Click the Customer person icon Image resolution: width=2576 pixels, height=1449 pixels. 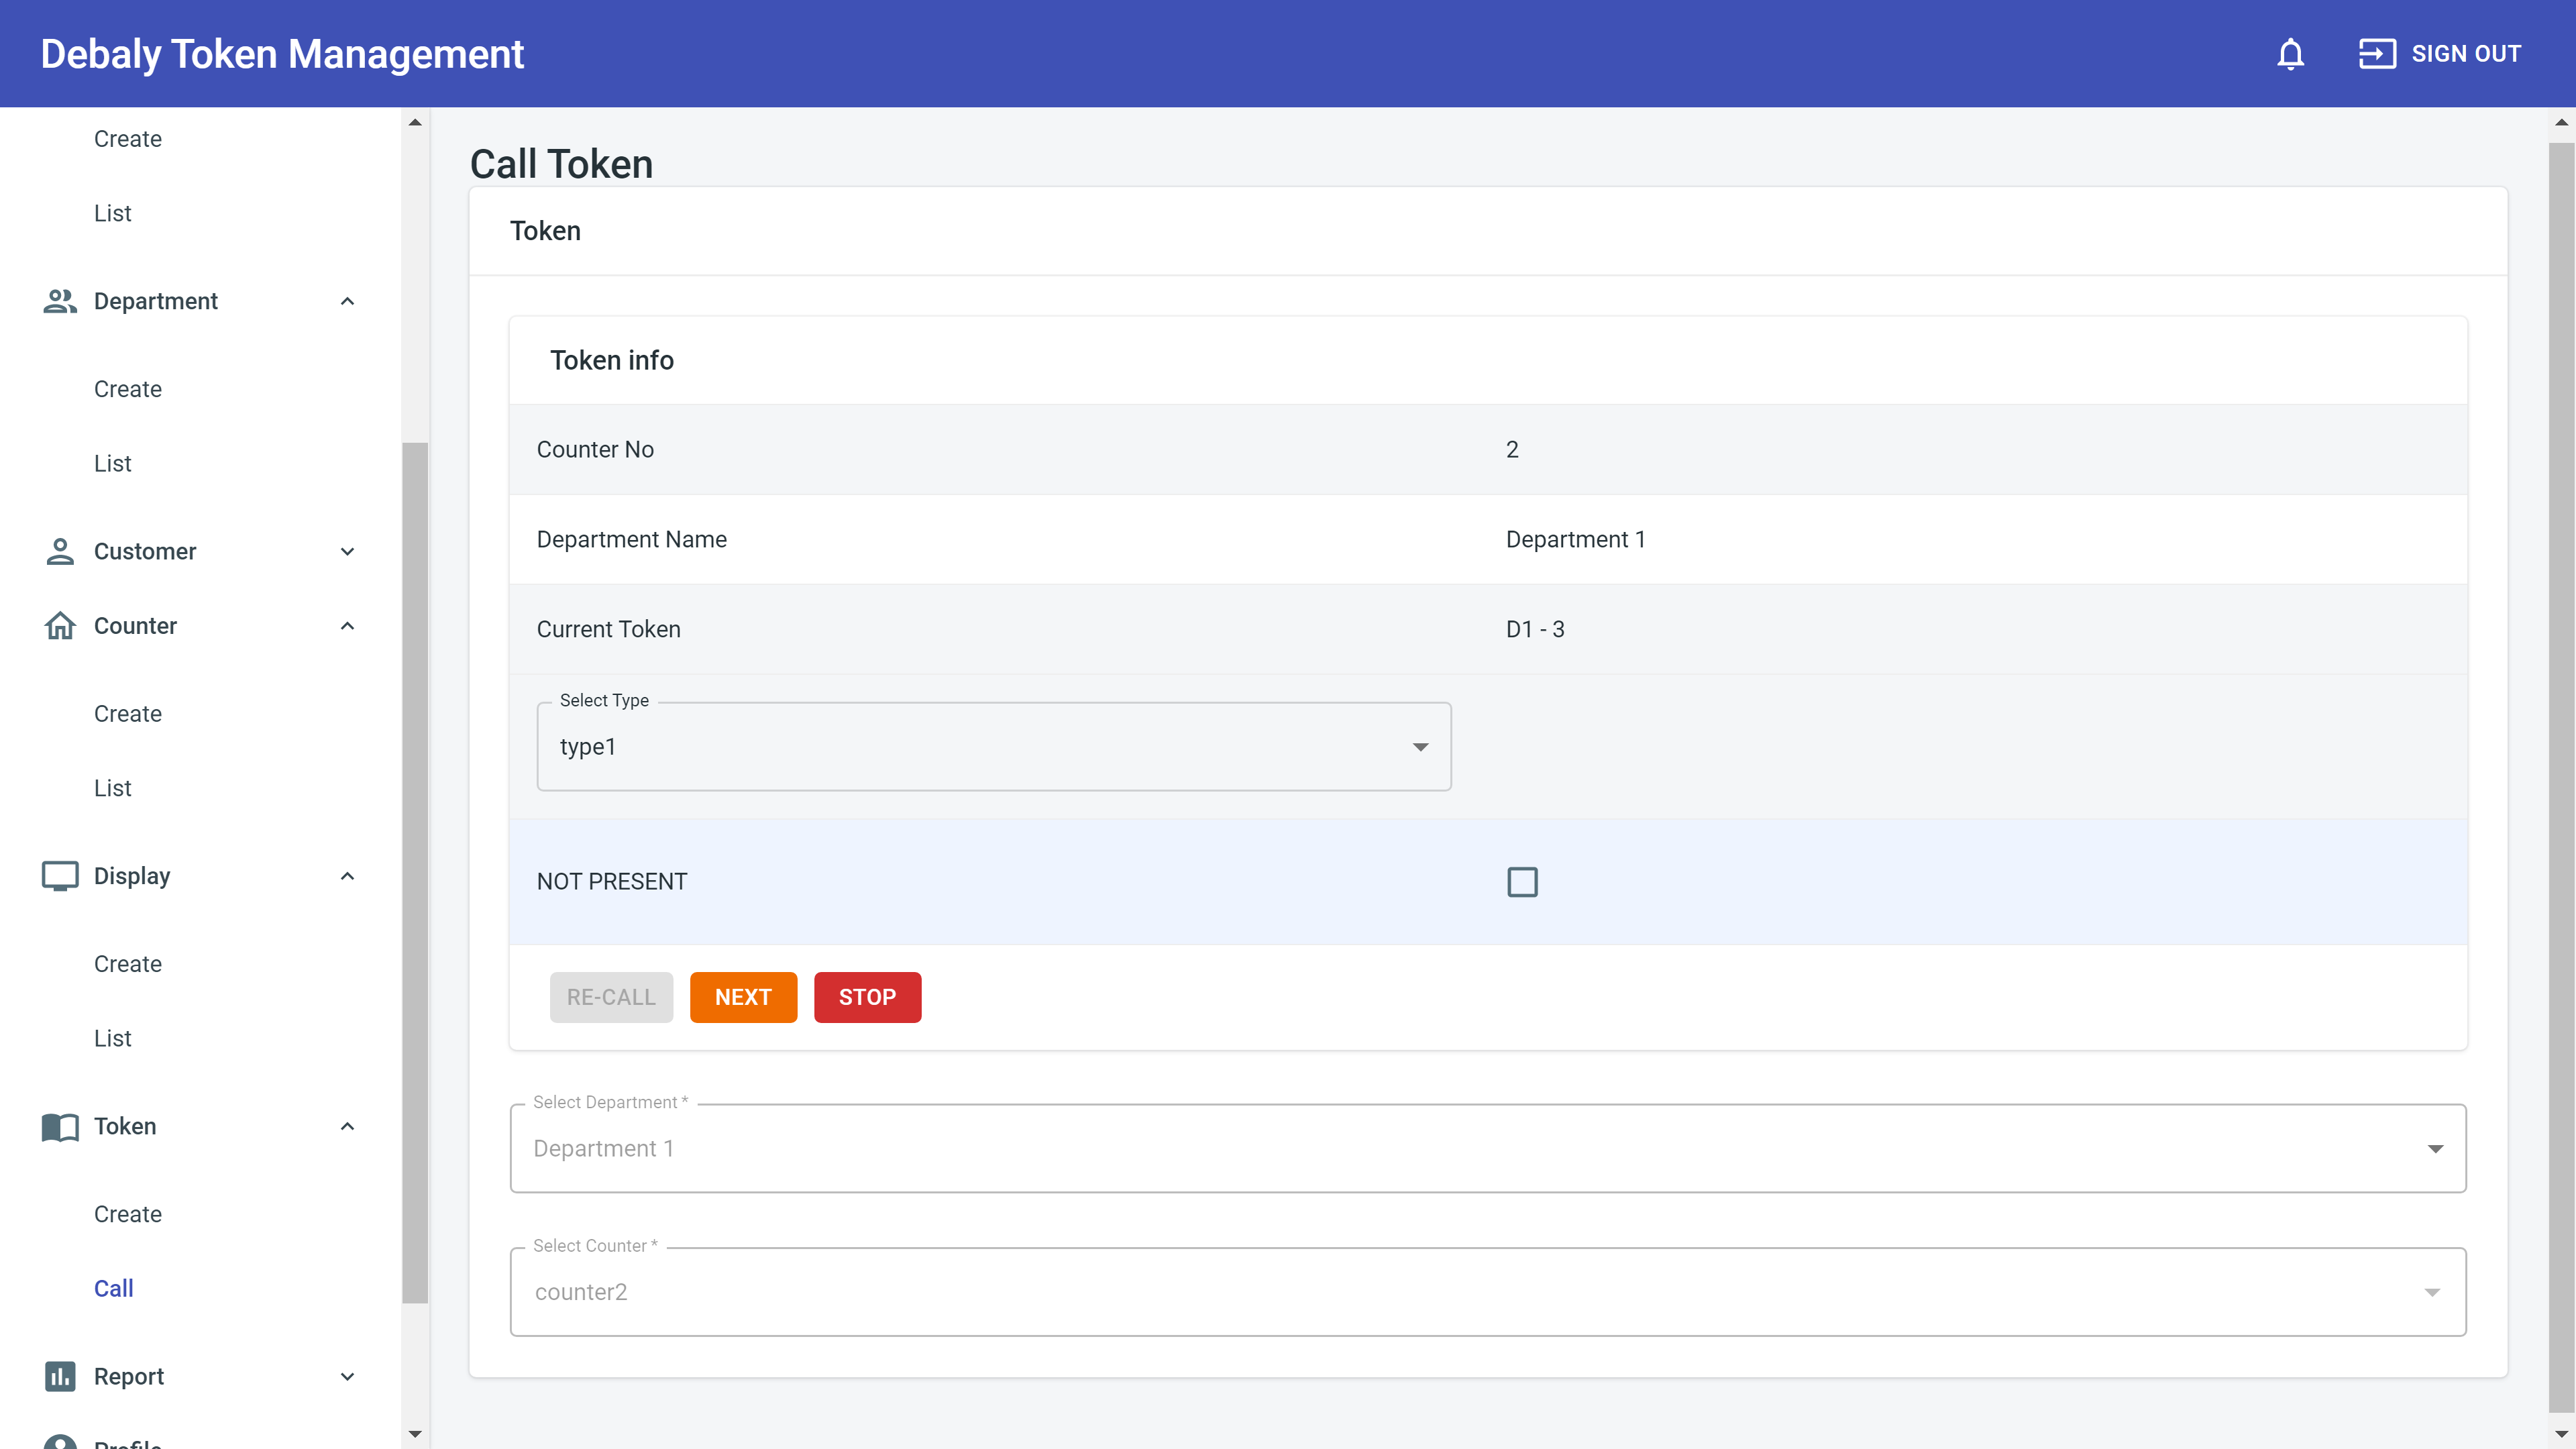point(60,551)
